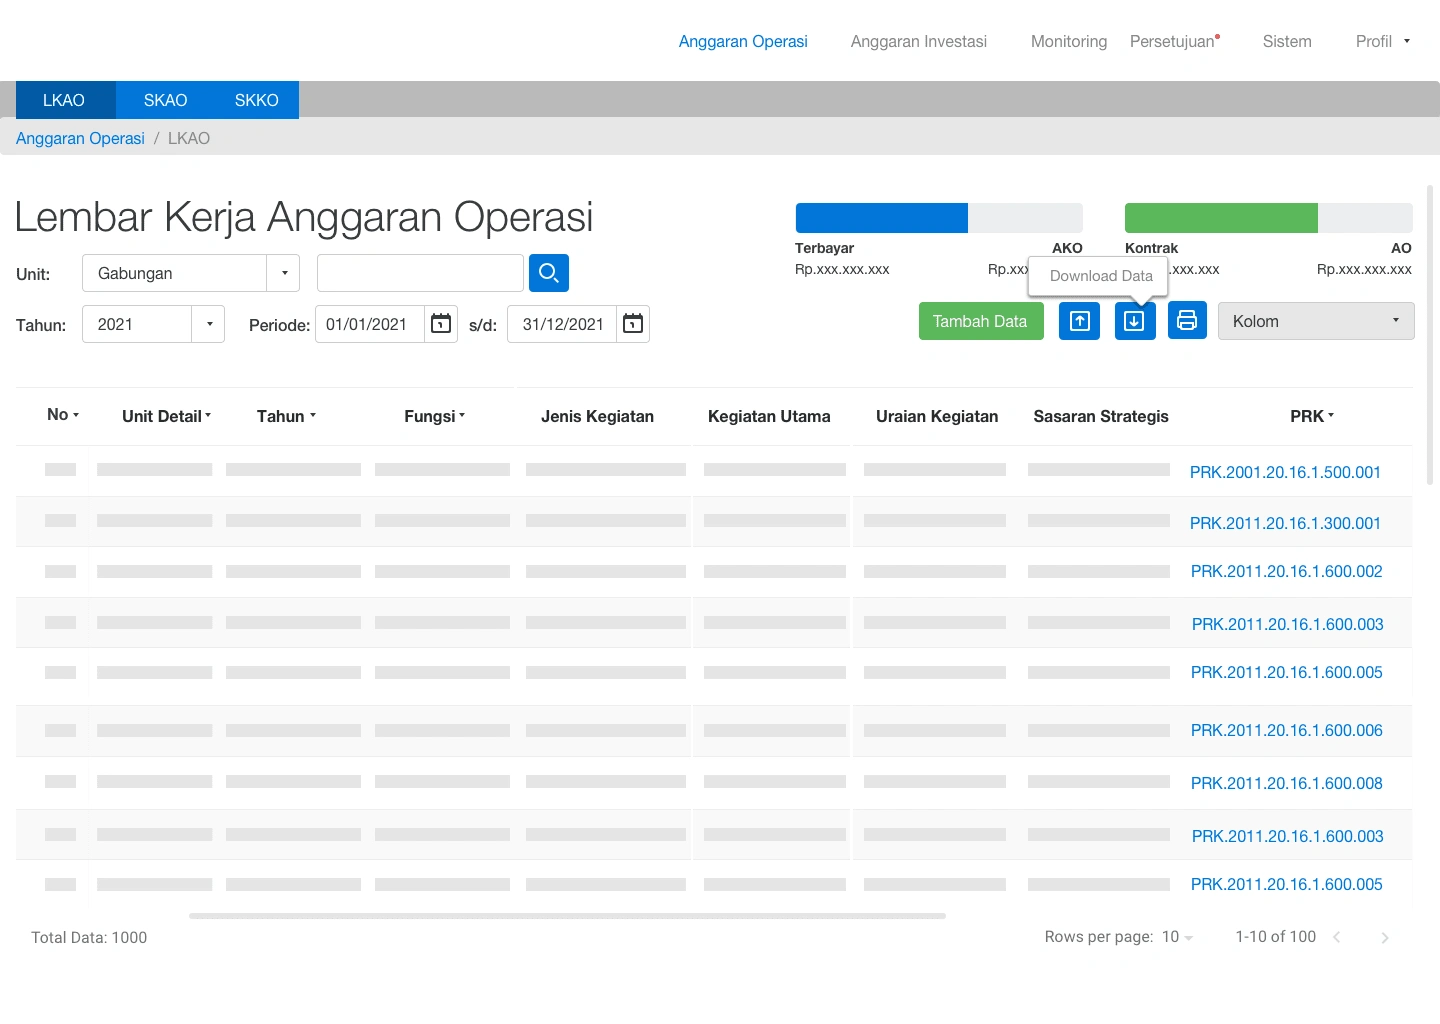Click Sasaran Strategis column header
The width and height of the screenshot is (1440, 1024).
click(1101, 416)
